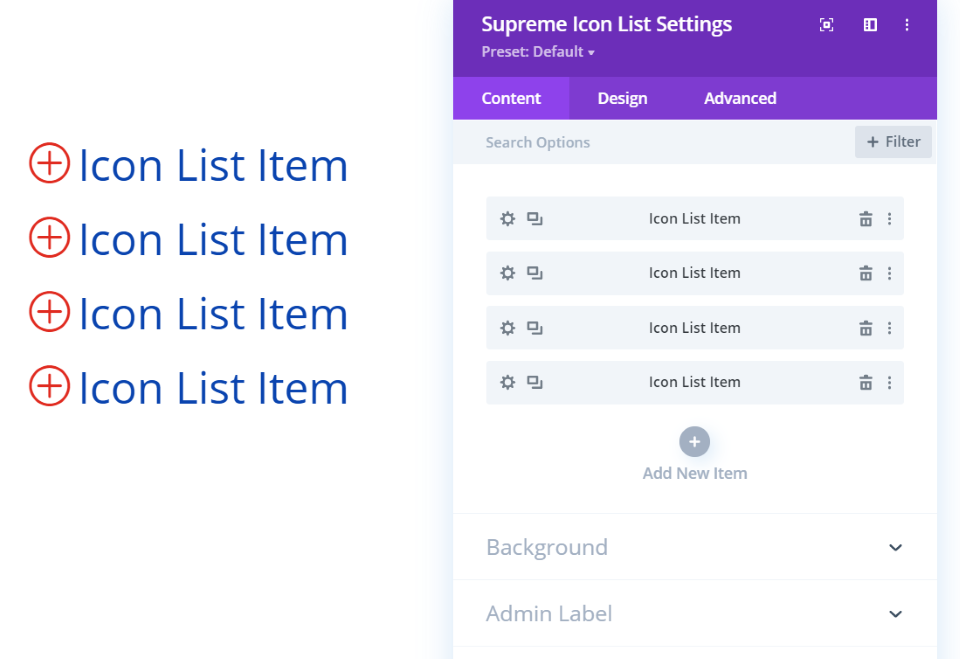This screenshot has height=659, width=960.
Task: Switch to the Design tab
Action: (x=622, y=98)
